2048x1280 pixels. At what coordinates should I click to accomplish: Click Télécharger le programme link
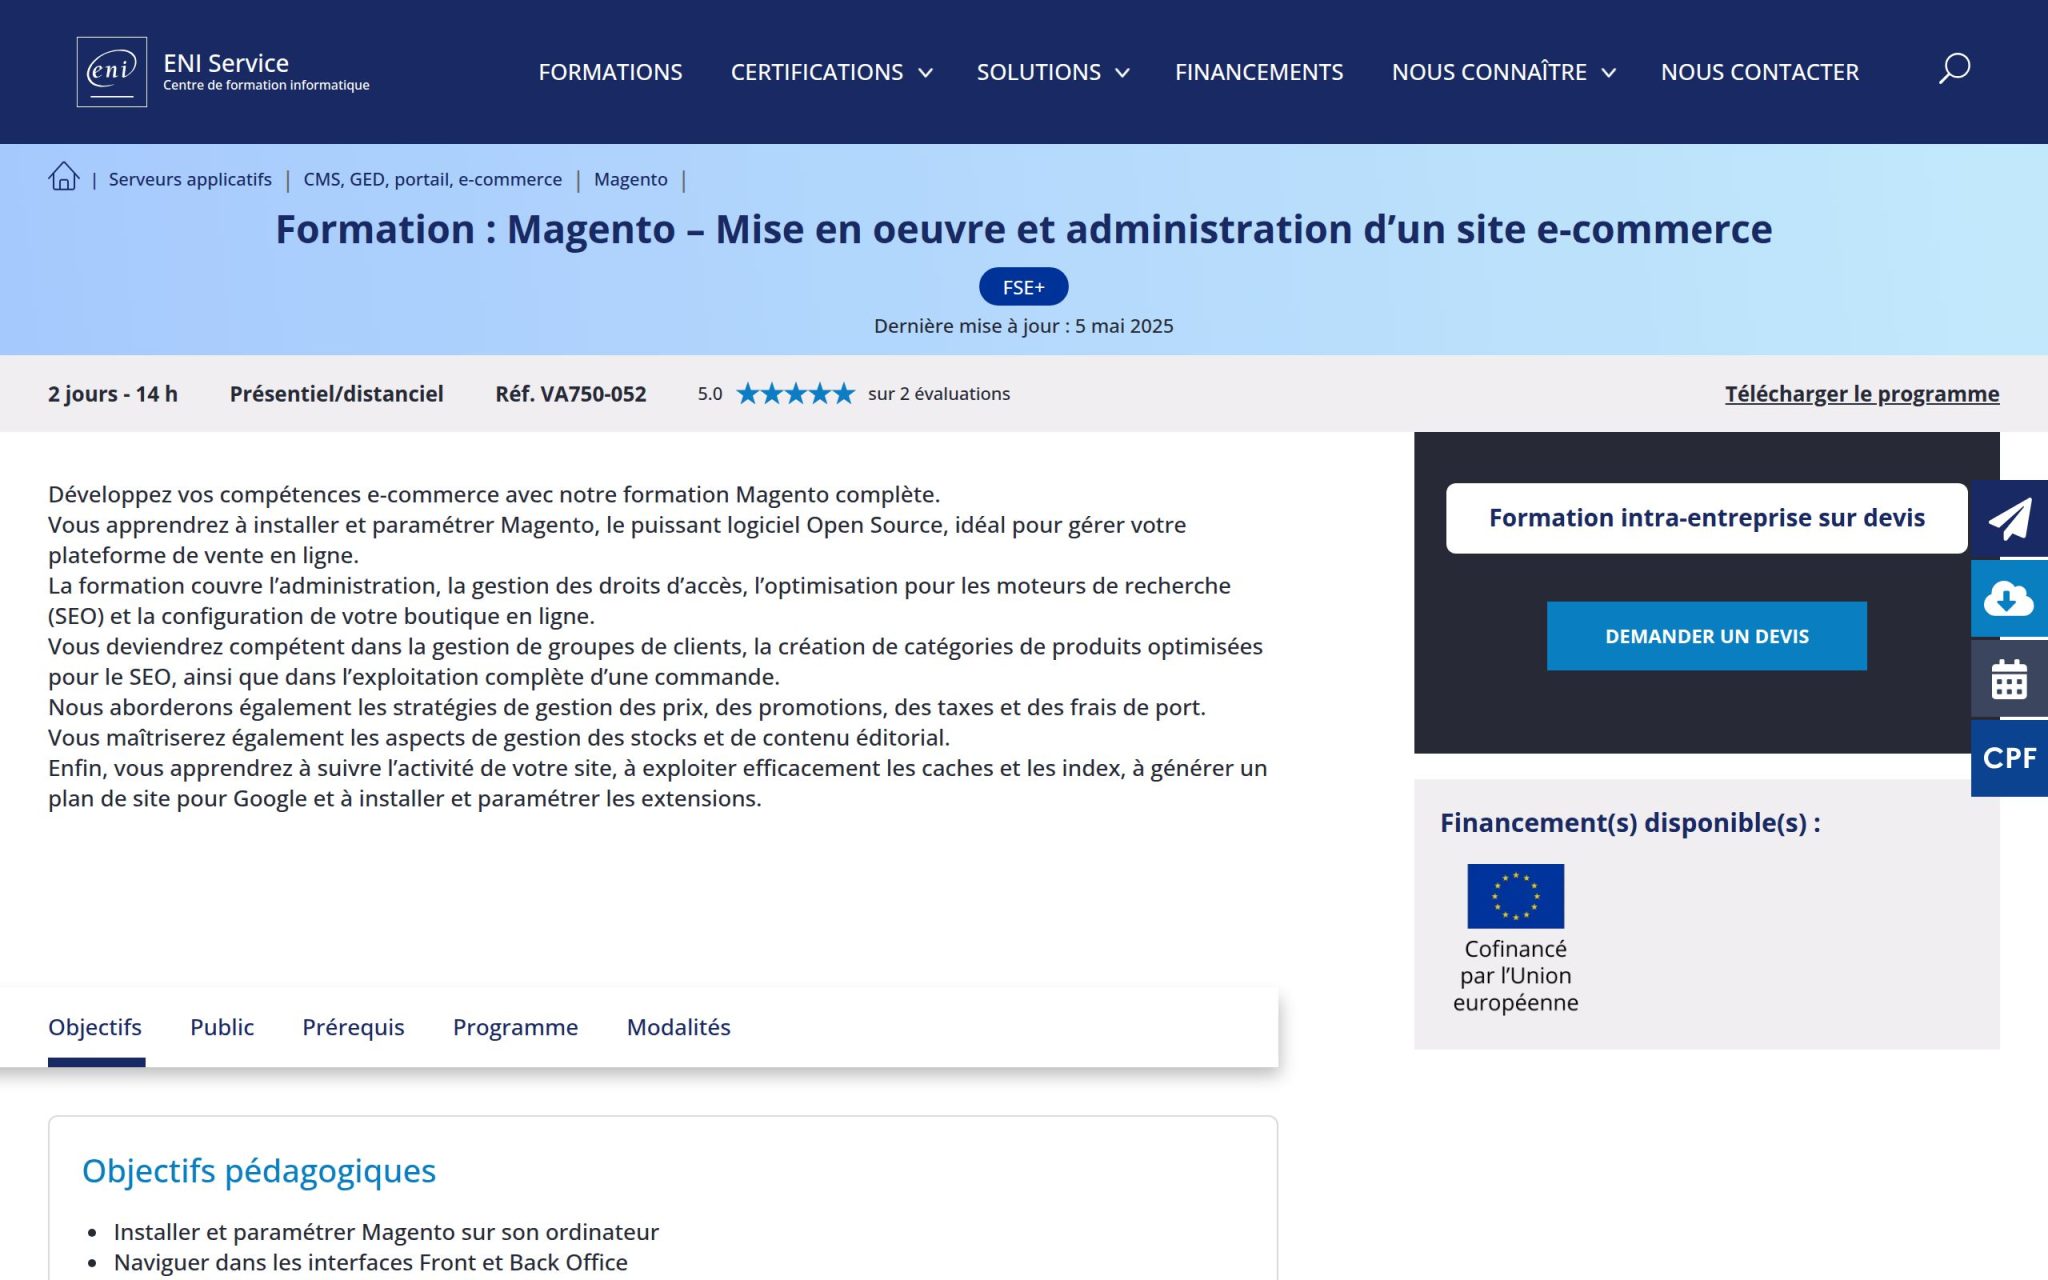pos(1862,394)
